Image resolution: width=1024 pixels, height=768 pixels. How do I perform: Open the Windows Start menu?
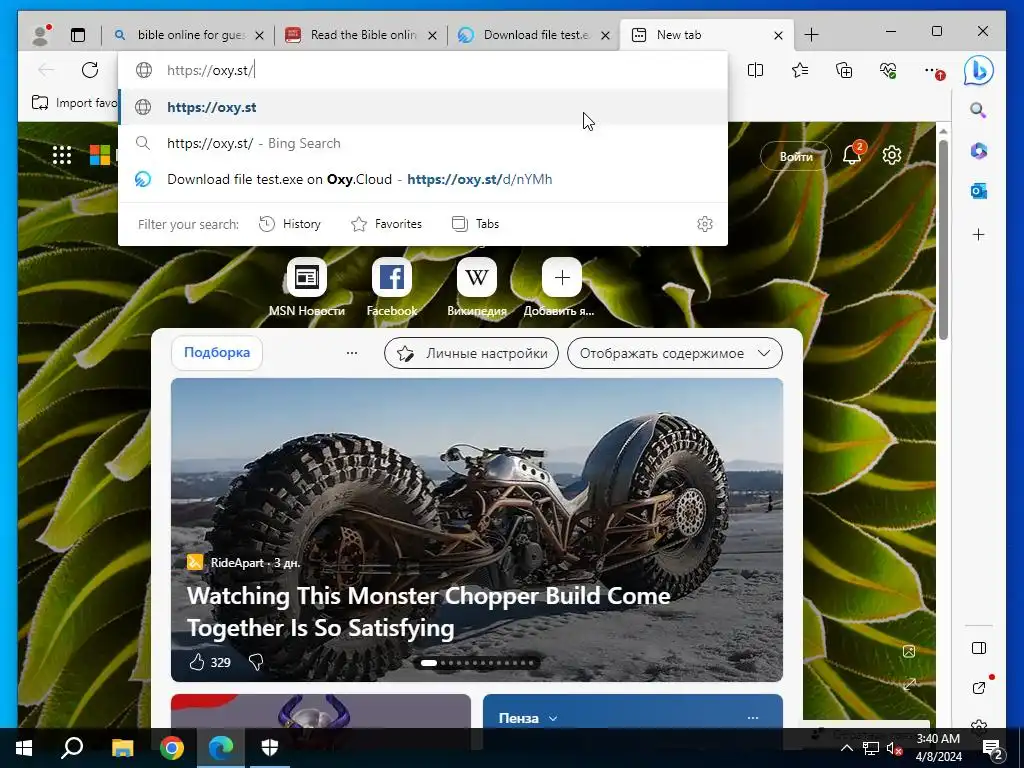pos(24,748)
